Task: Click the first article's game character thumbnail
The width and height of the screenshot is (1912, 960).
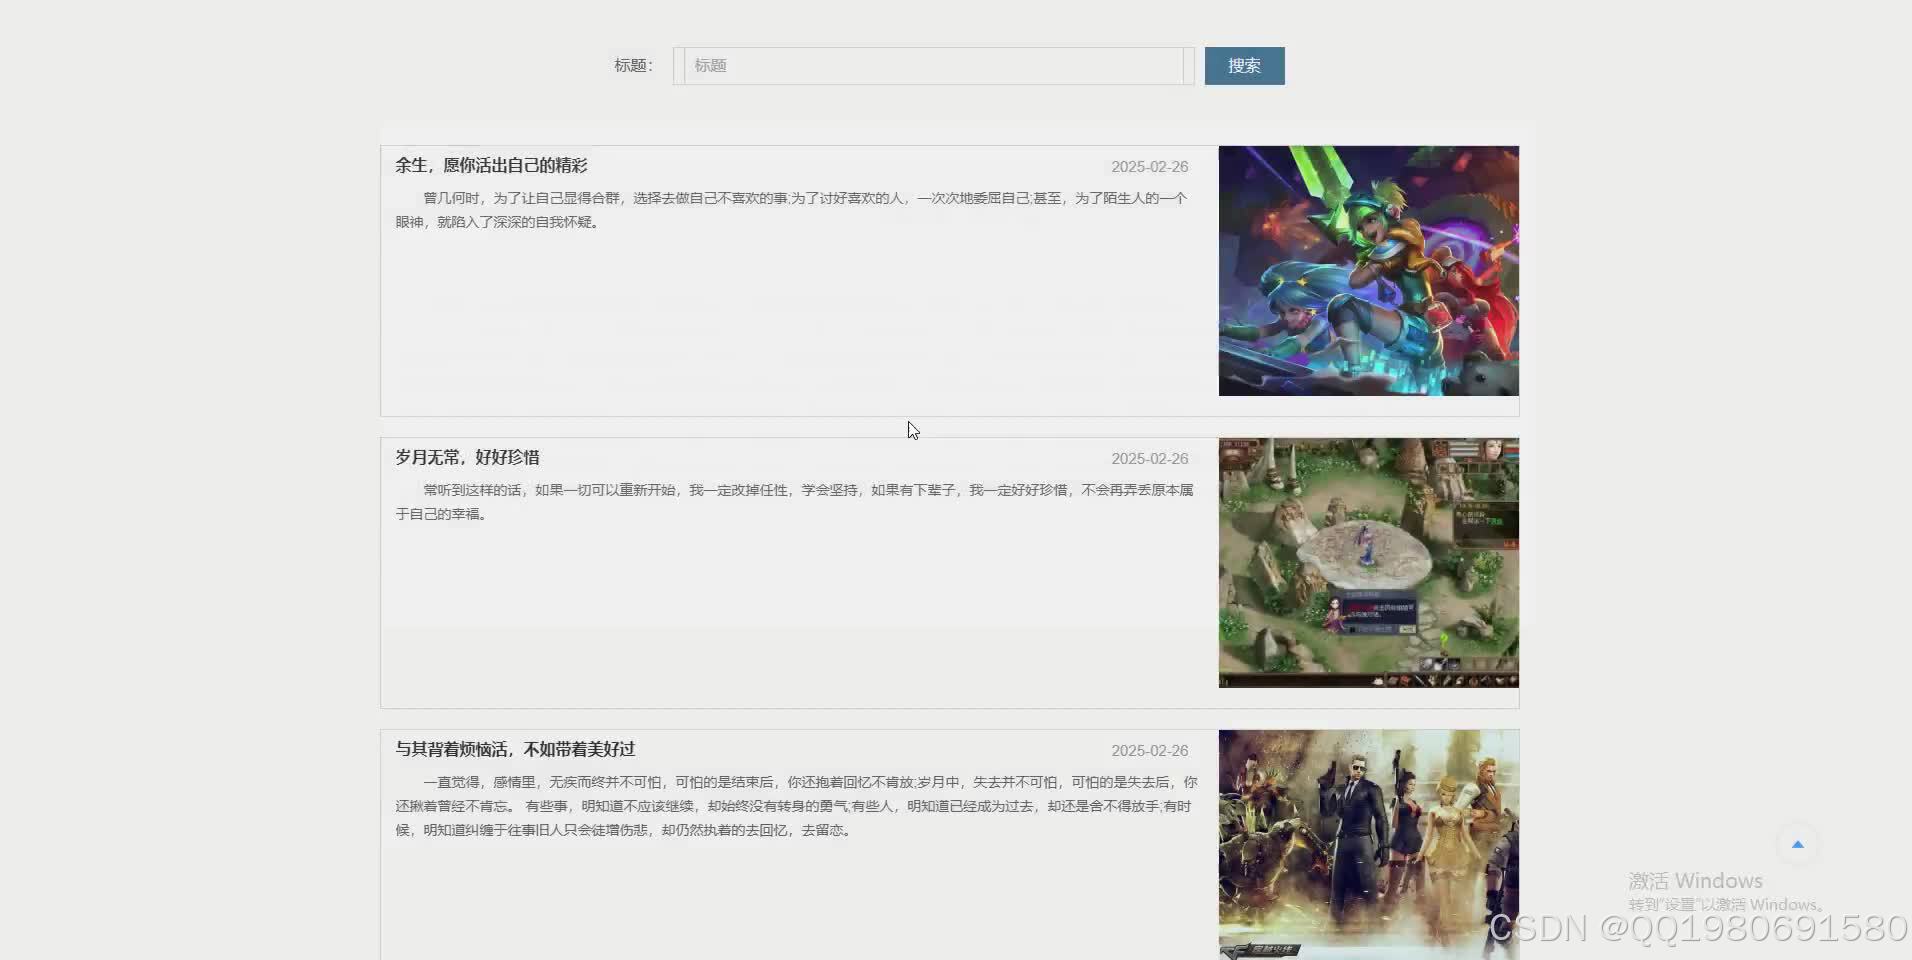Action: point(1367,271)
